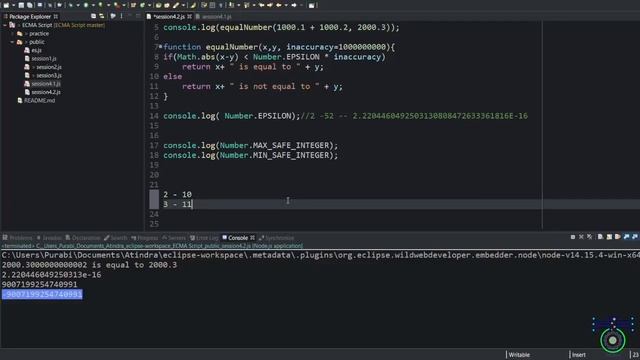The width and height of the screenshot is (640, 360).
Task: Click the New file toolbar icon
Action: [x=6, y=5]
